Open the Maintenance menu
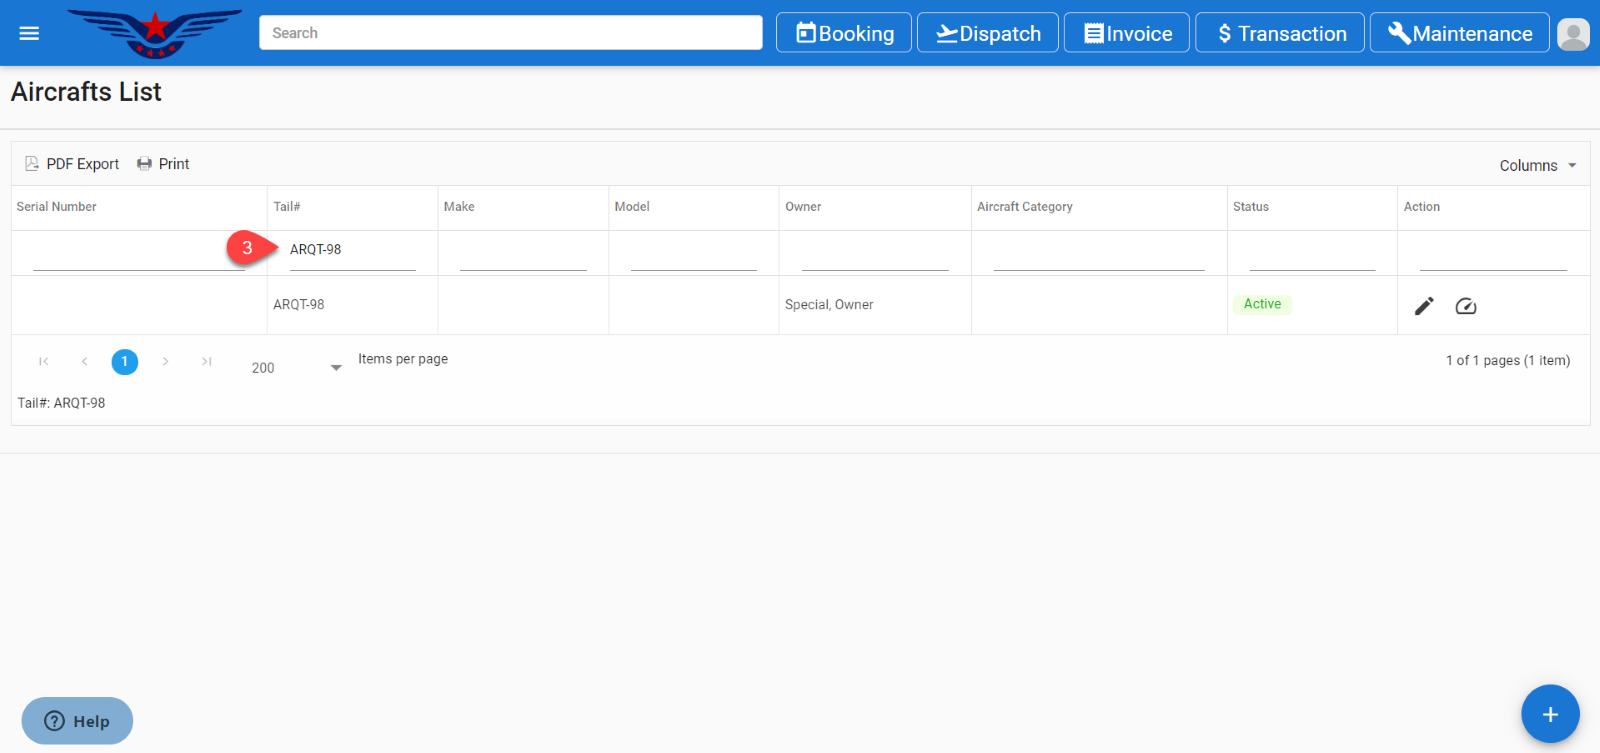Viewport: 1600px width, 753px height. [1459, 33]
